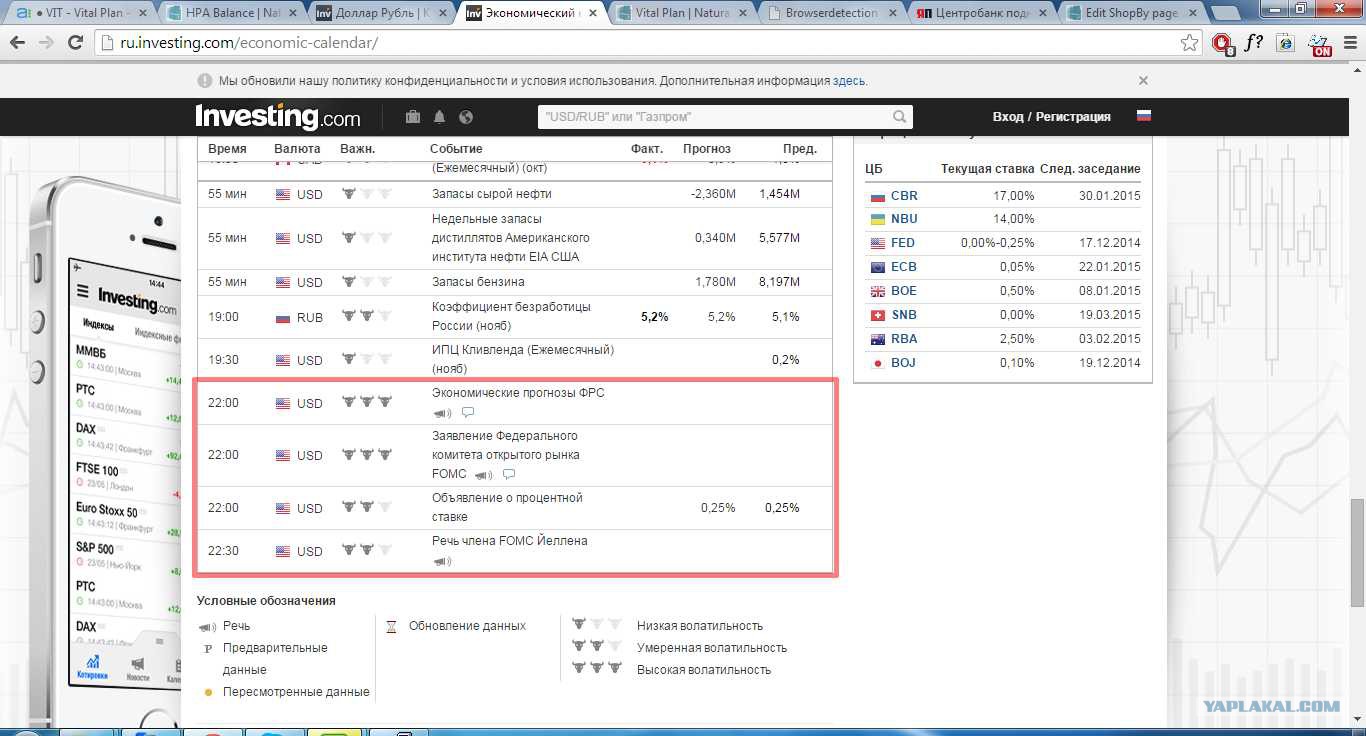Click comment icon beside FOMC statement event
Screen dimensions: 1366x736
pos(509,474)
